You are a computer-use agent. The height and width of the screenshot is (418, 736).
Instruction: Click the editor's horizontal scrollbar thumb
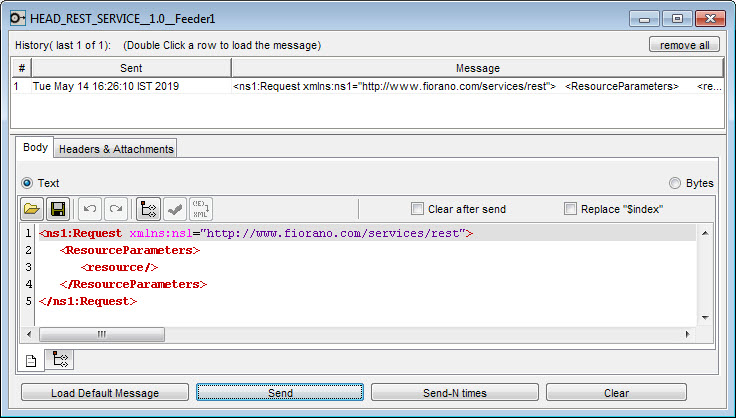click(x=102, y=334)
